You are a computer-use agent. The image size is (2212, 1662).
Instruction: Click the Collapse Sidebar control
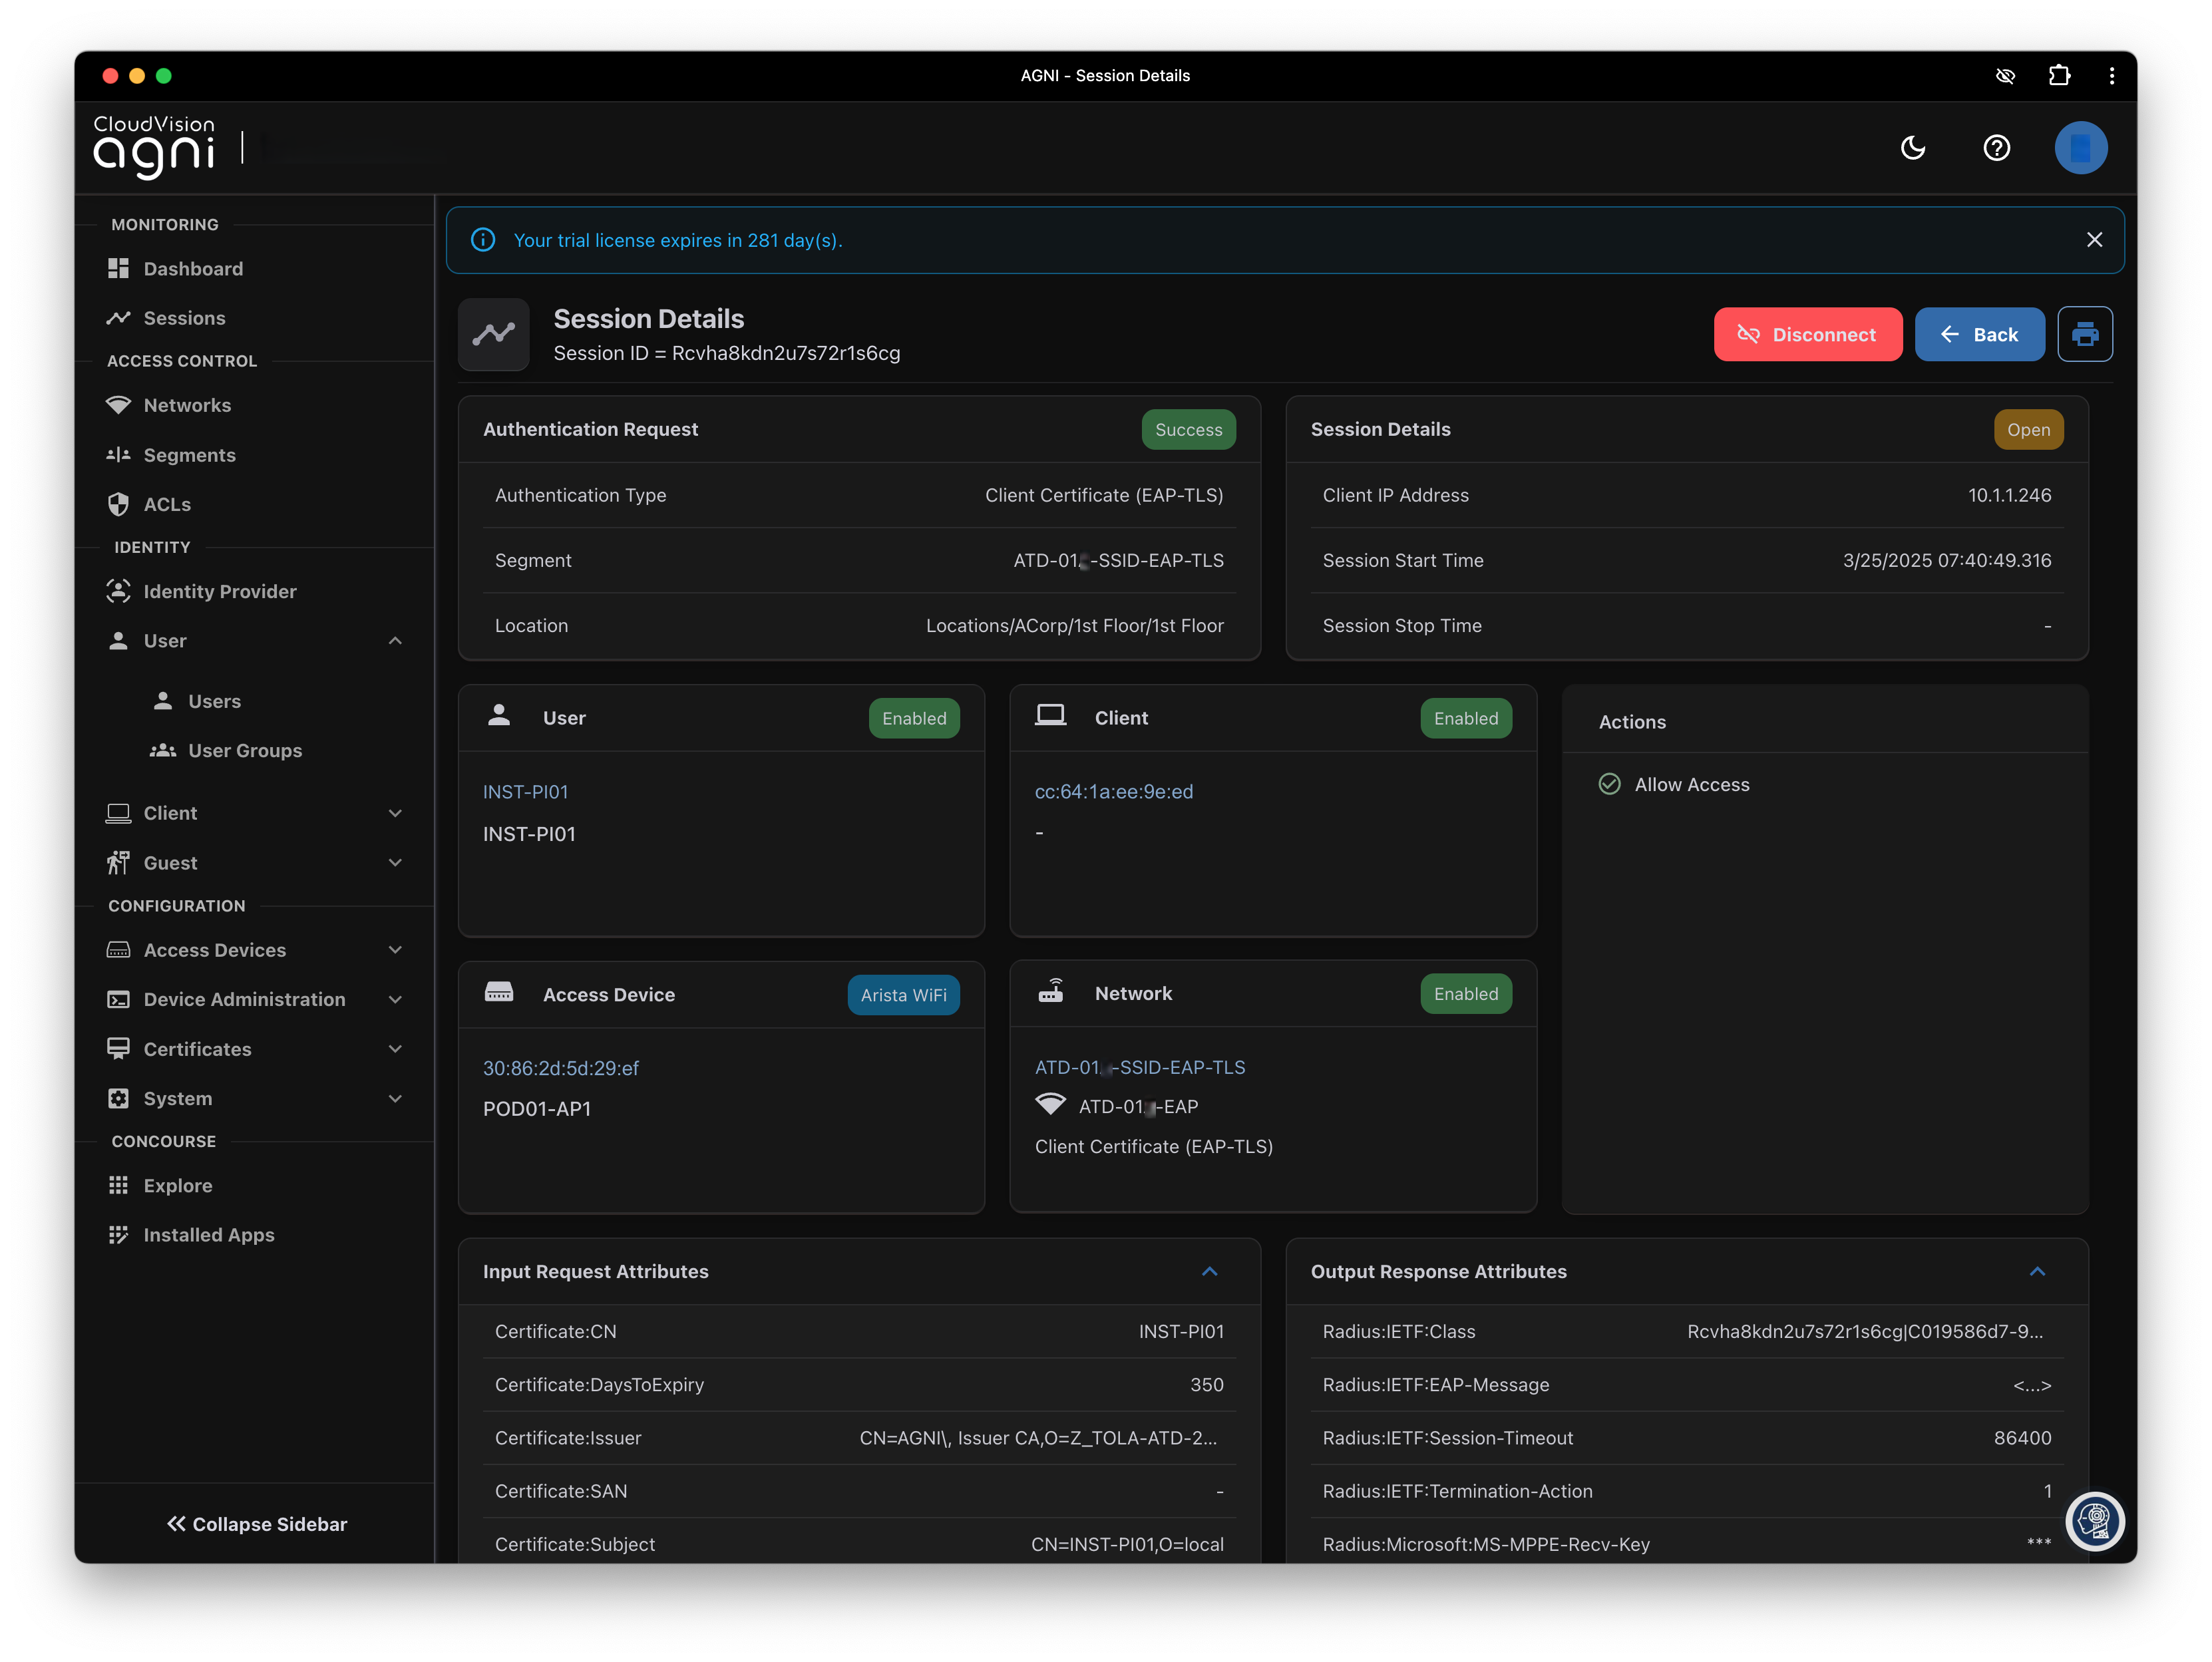point(256,1524)
